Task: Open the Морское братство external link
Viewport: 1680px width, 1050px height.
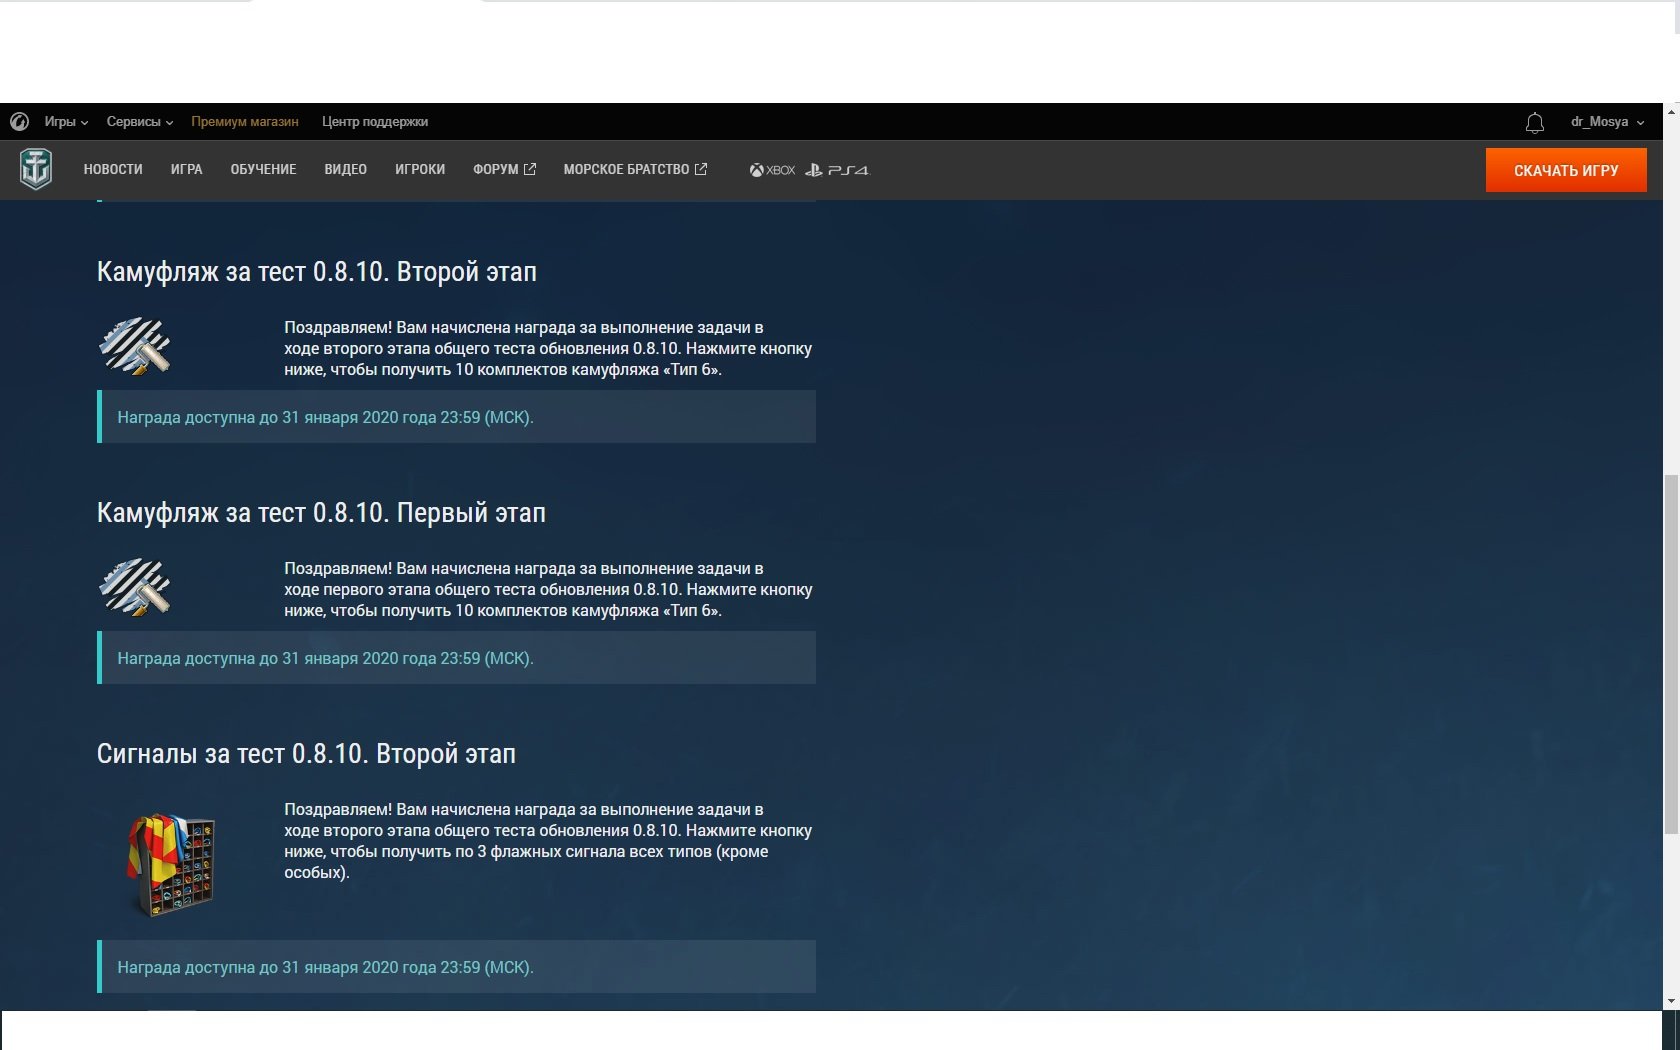Action: 635,170
